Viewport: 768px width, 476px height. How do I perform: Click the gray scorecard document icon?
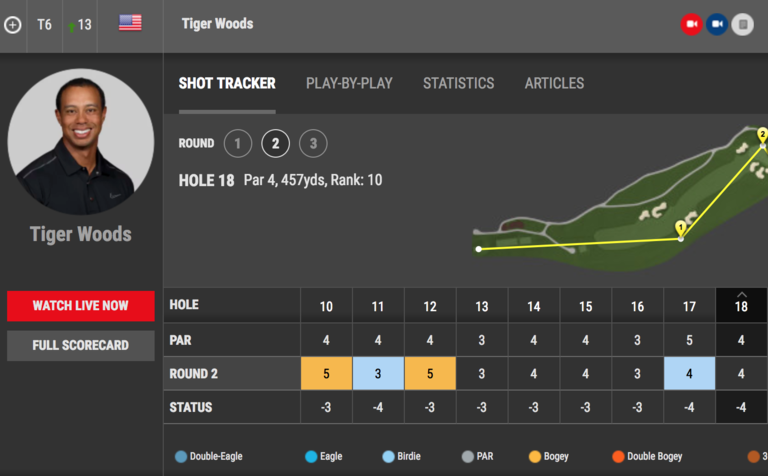[x=743, y=24]
